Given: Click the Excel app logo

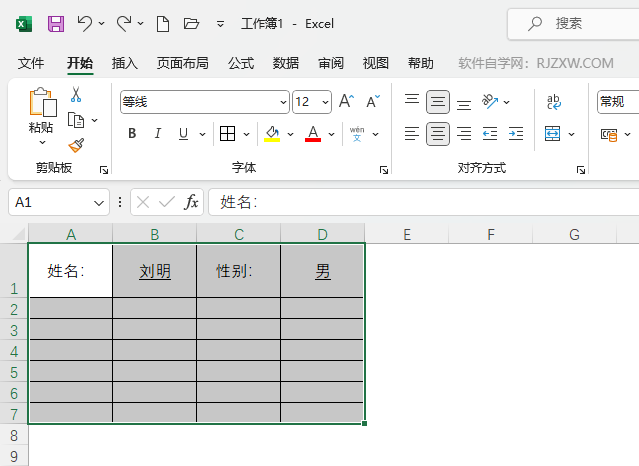Looking at the screenshot, I should pos(24,24).
